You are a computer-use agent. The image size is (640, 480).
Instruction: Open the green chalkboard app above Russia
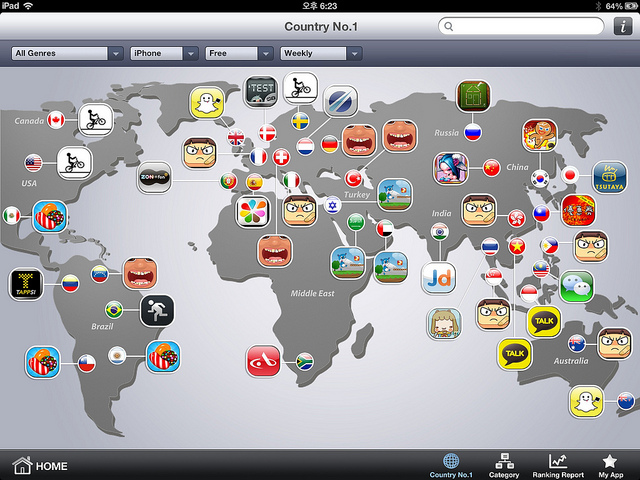click(473, 96)
